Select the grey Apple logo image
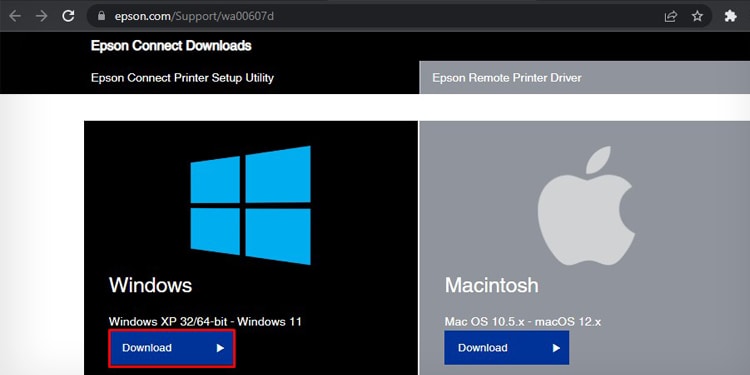Viewport: 750px width, 375px height. pyautogui.click(x=586, y=206)
